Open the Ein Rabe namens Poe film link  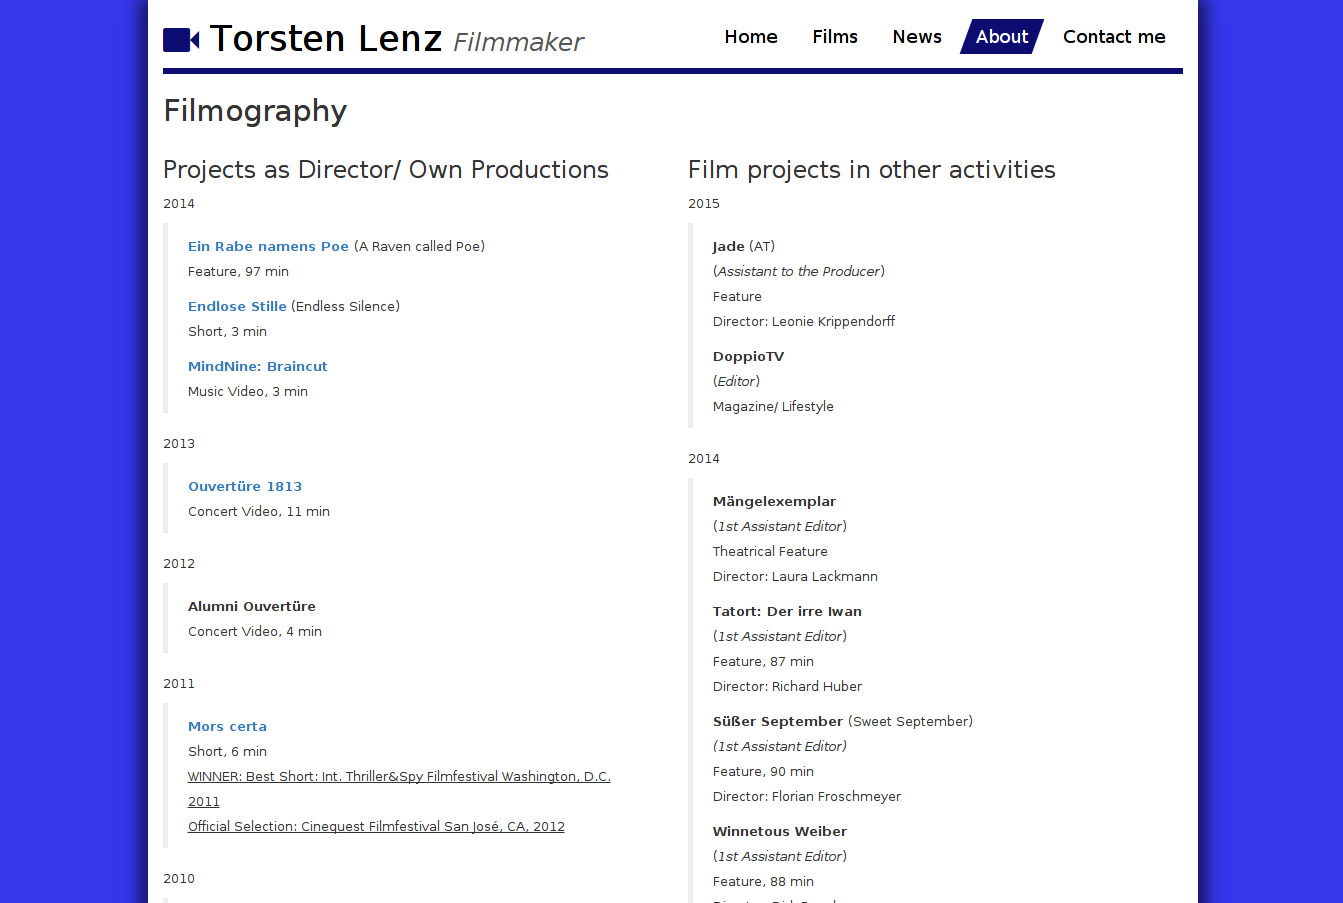tap(268, 247)
